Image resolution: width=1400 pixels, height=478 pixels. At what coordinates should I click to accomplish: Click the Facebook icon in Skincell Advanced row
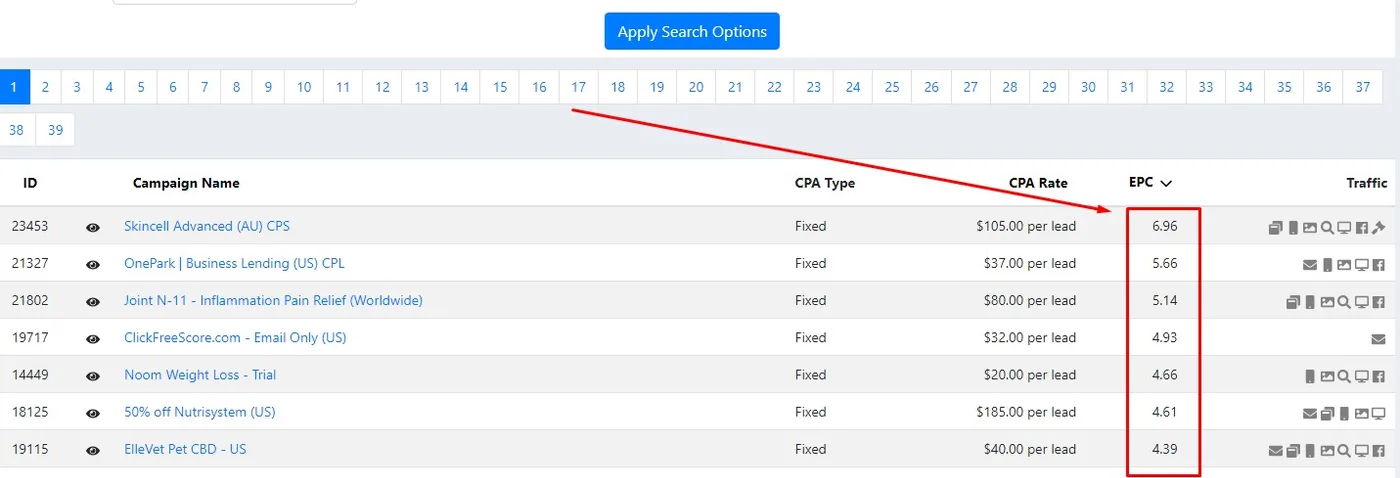point(1361,227)
